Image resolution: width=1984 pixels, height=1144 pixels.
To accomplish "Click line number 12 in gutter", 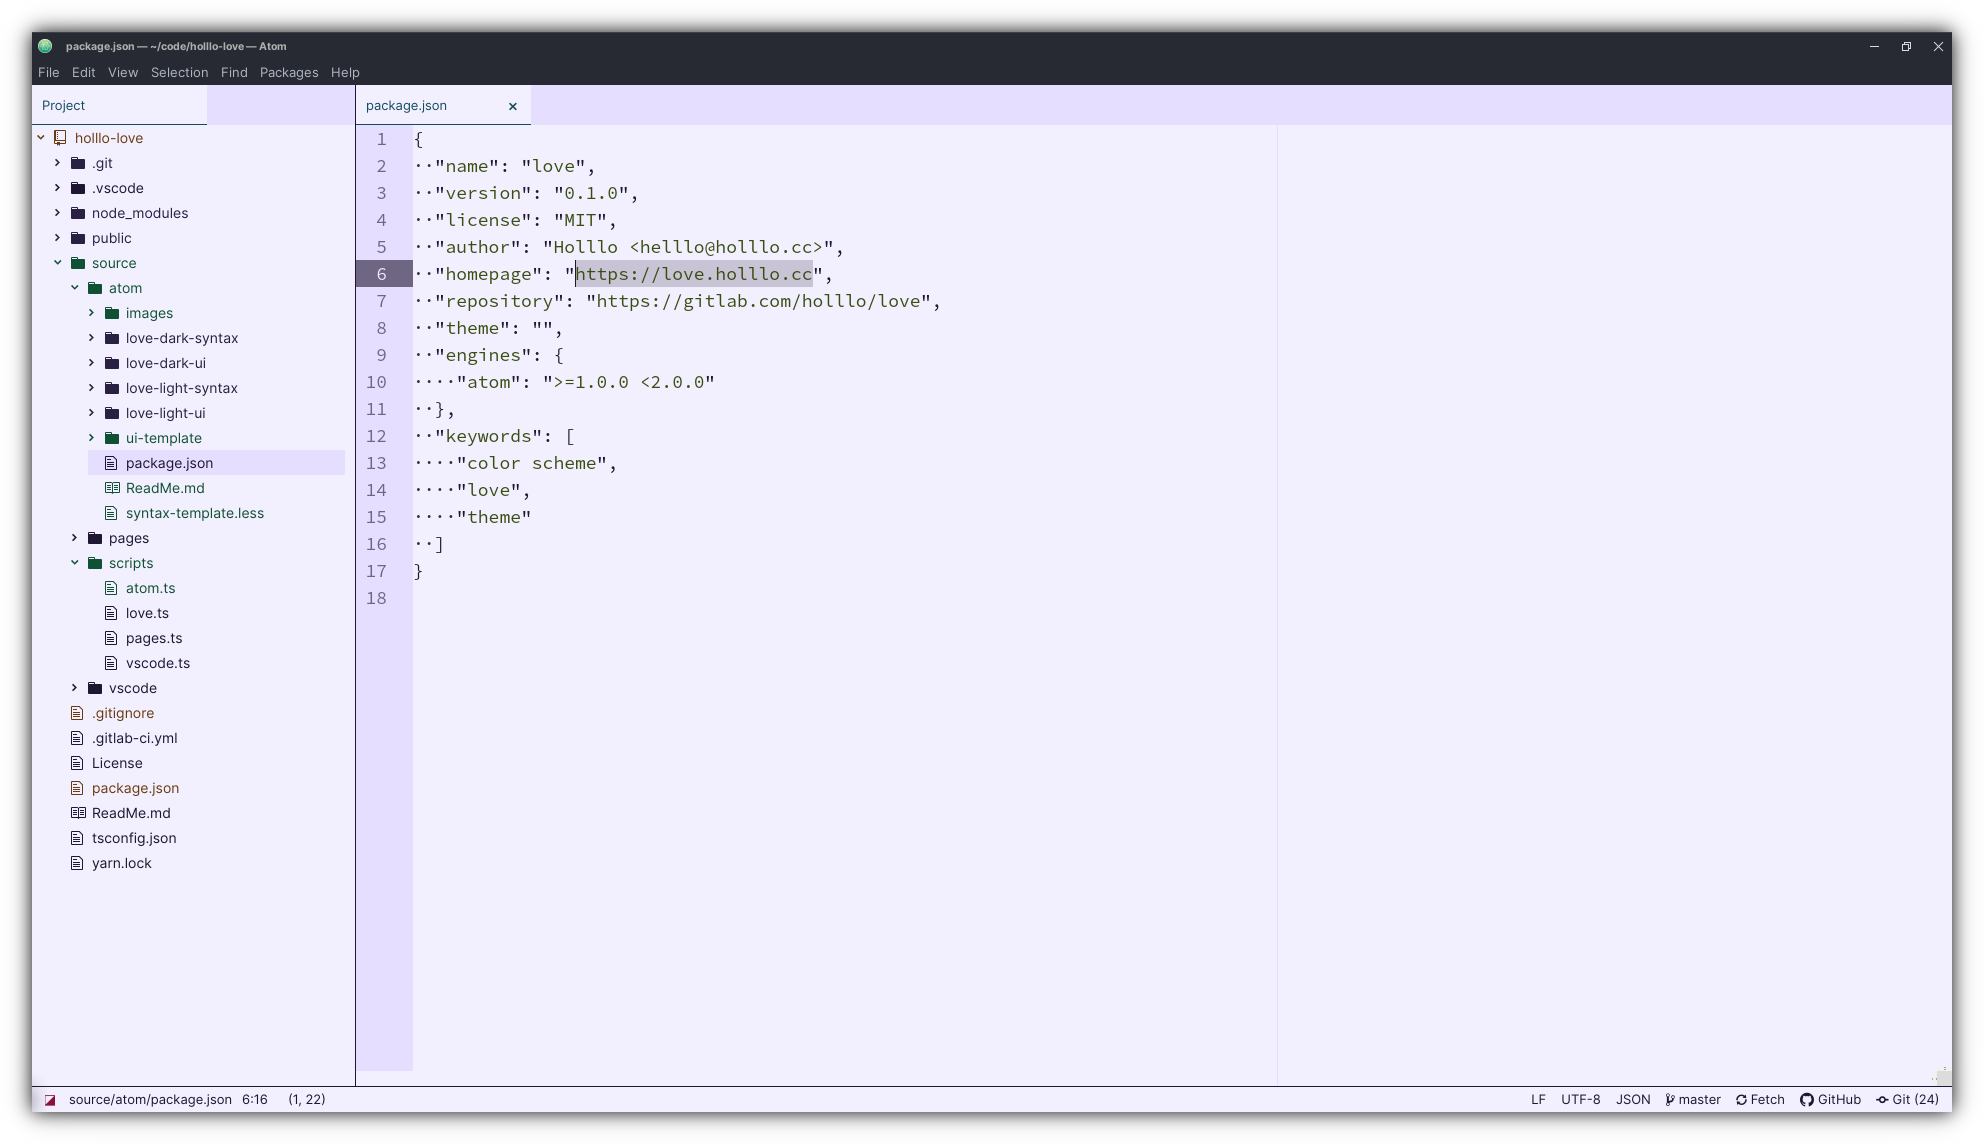I will click(376, 436).
